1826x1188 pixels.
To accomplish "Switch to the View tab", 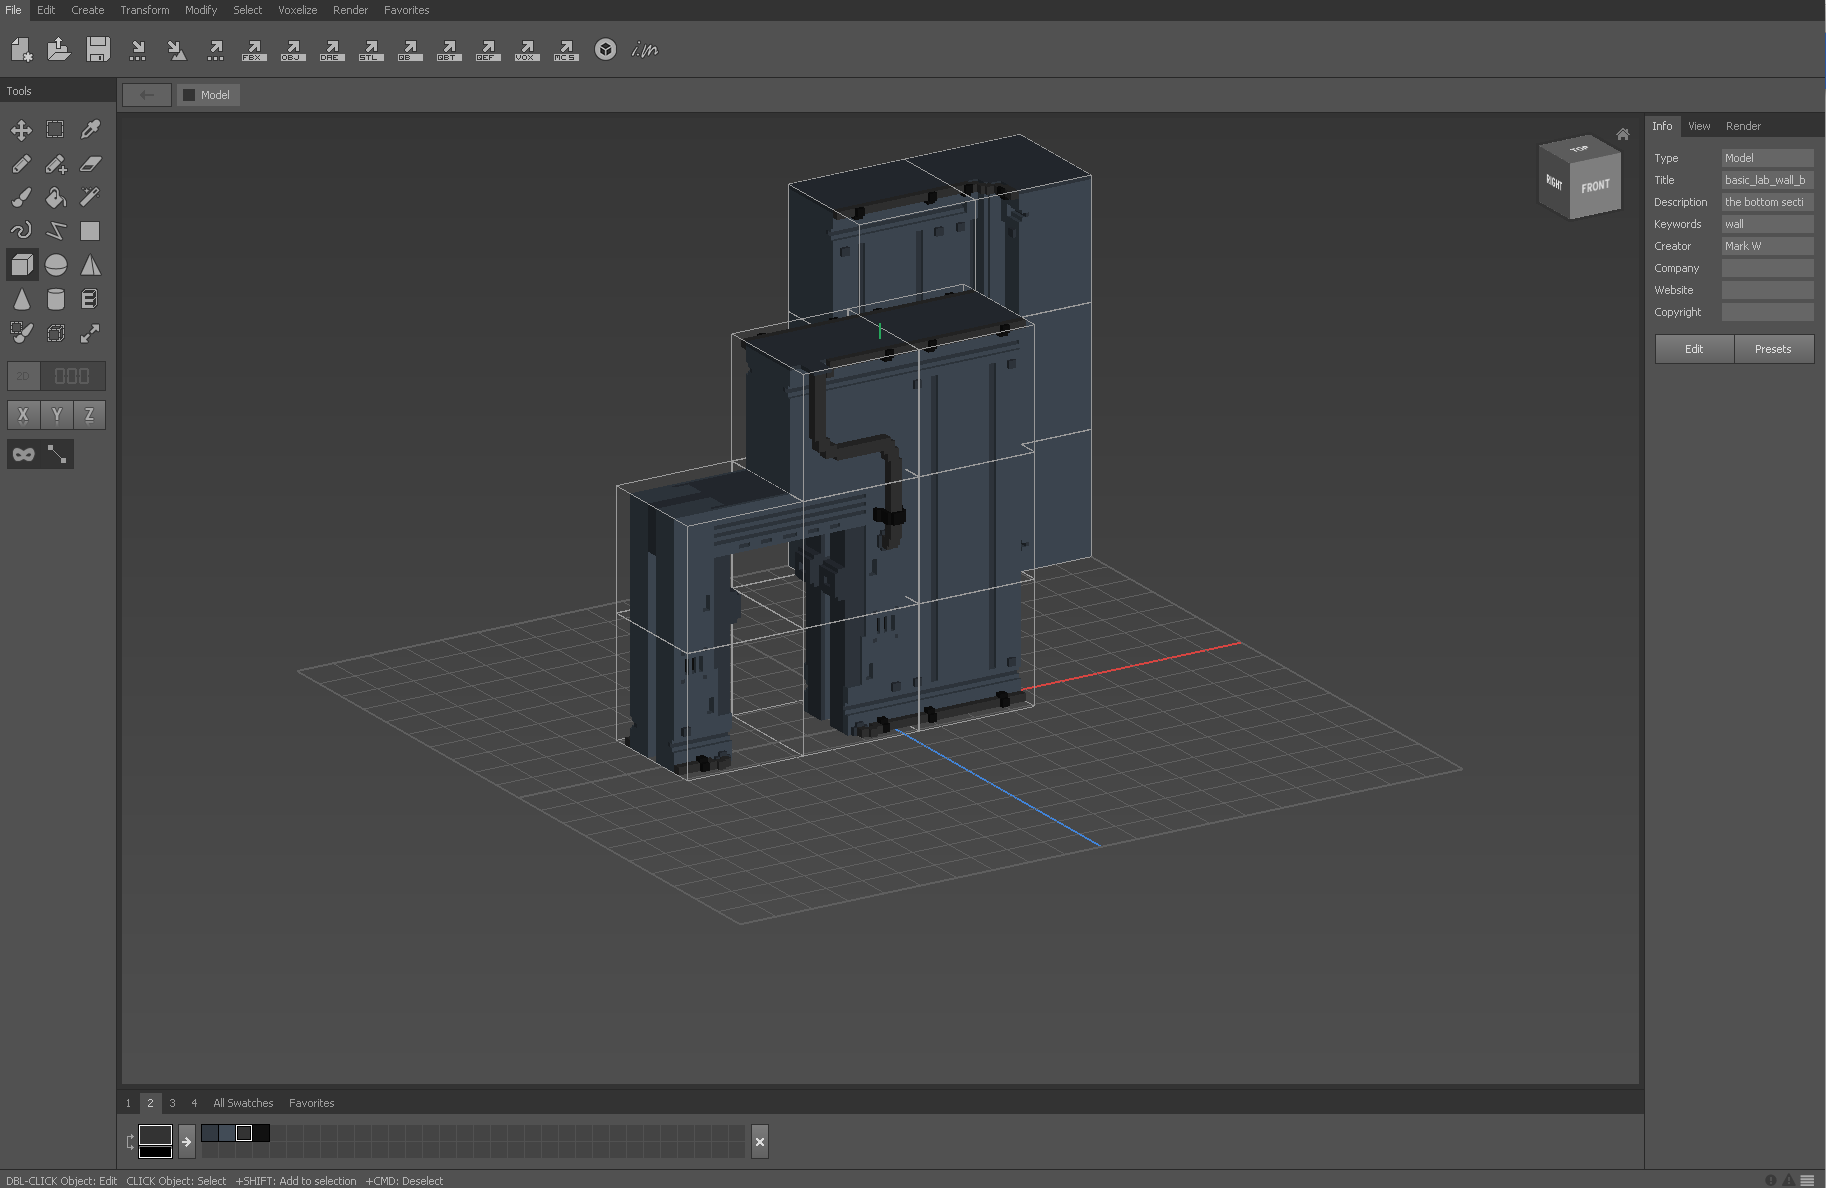I will click(1699, 126).
